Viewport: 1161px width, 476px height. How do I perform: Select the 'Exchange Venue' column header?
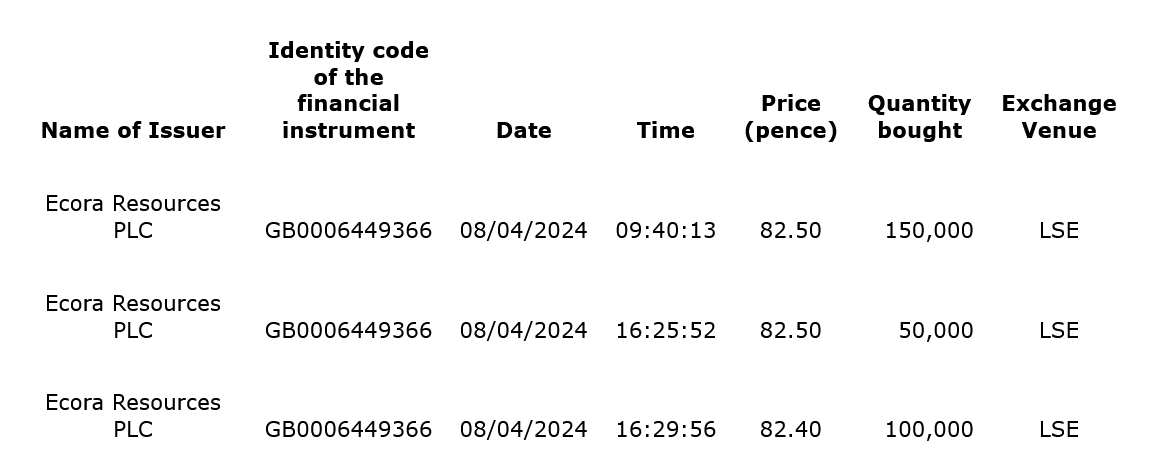click(x=1058, y=117)
